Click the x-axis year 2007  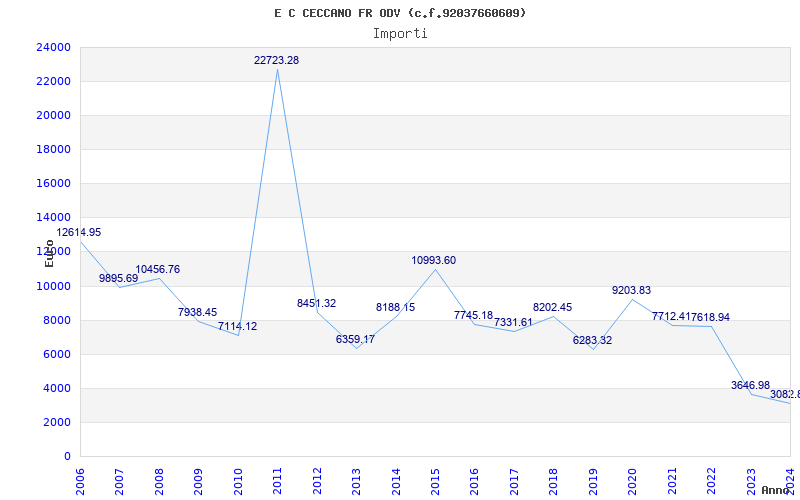pyautogui.click(x=119, y=481)
